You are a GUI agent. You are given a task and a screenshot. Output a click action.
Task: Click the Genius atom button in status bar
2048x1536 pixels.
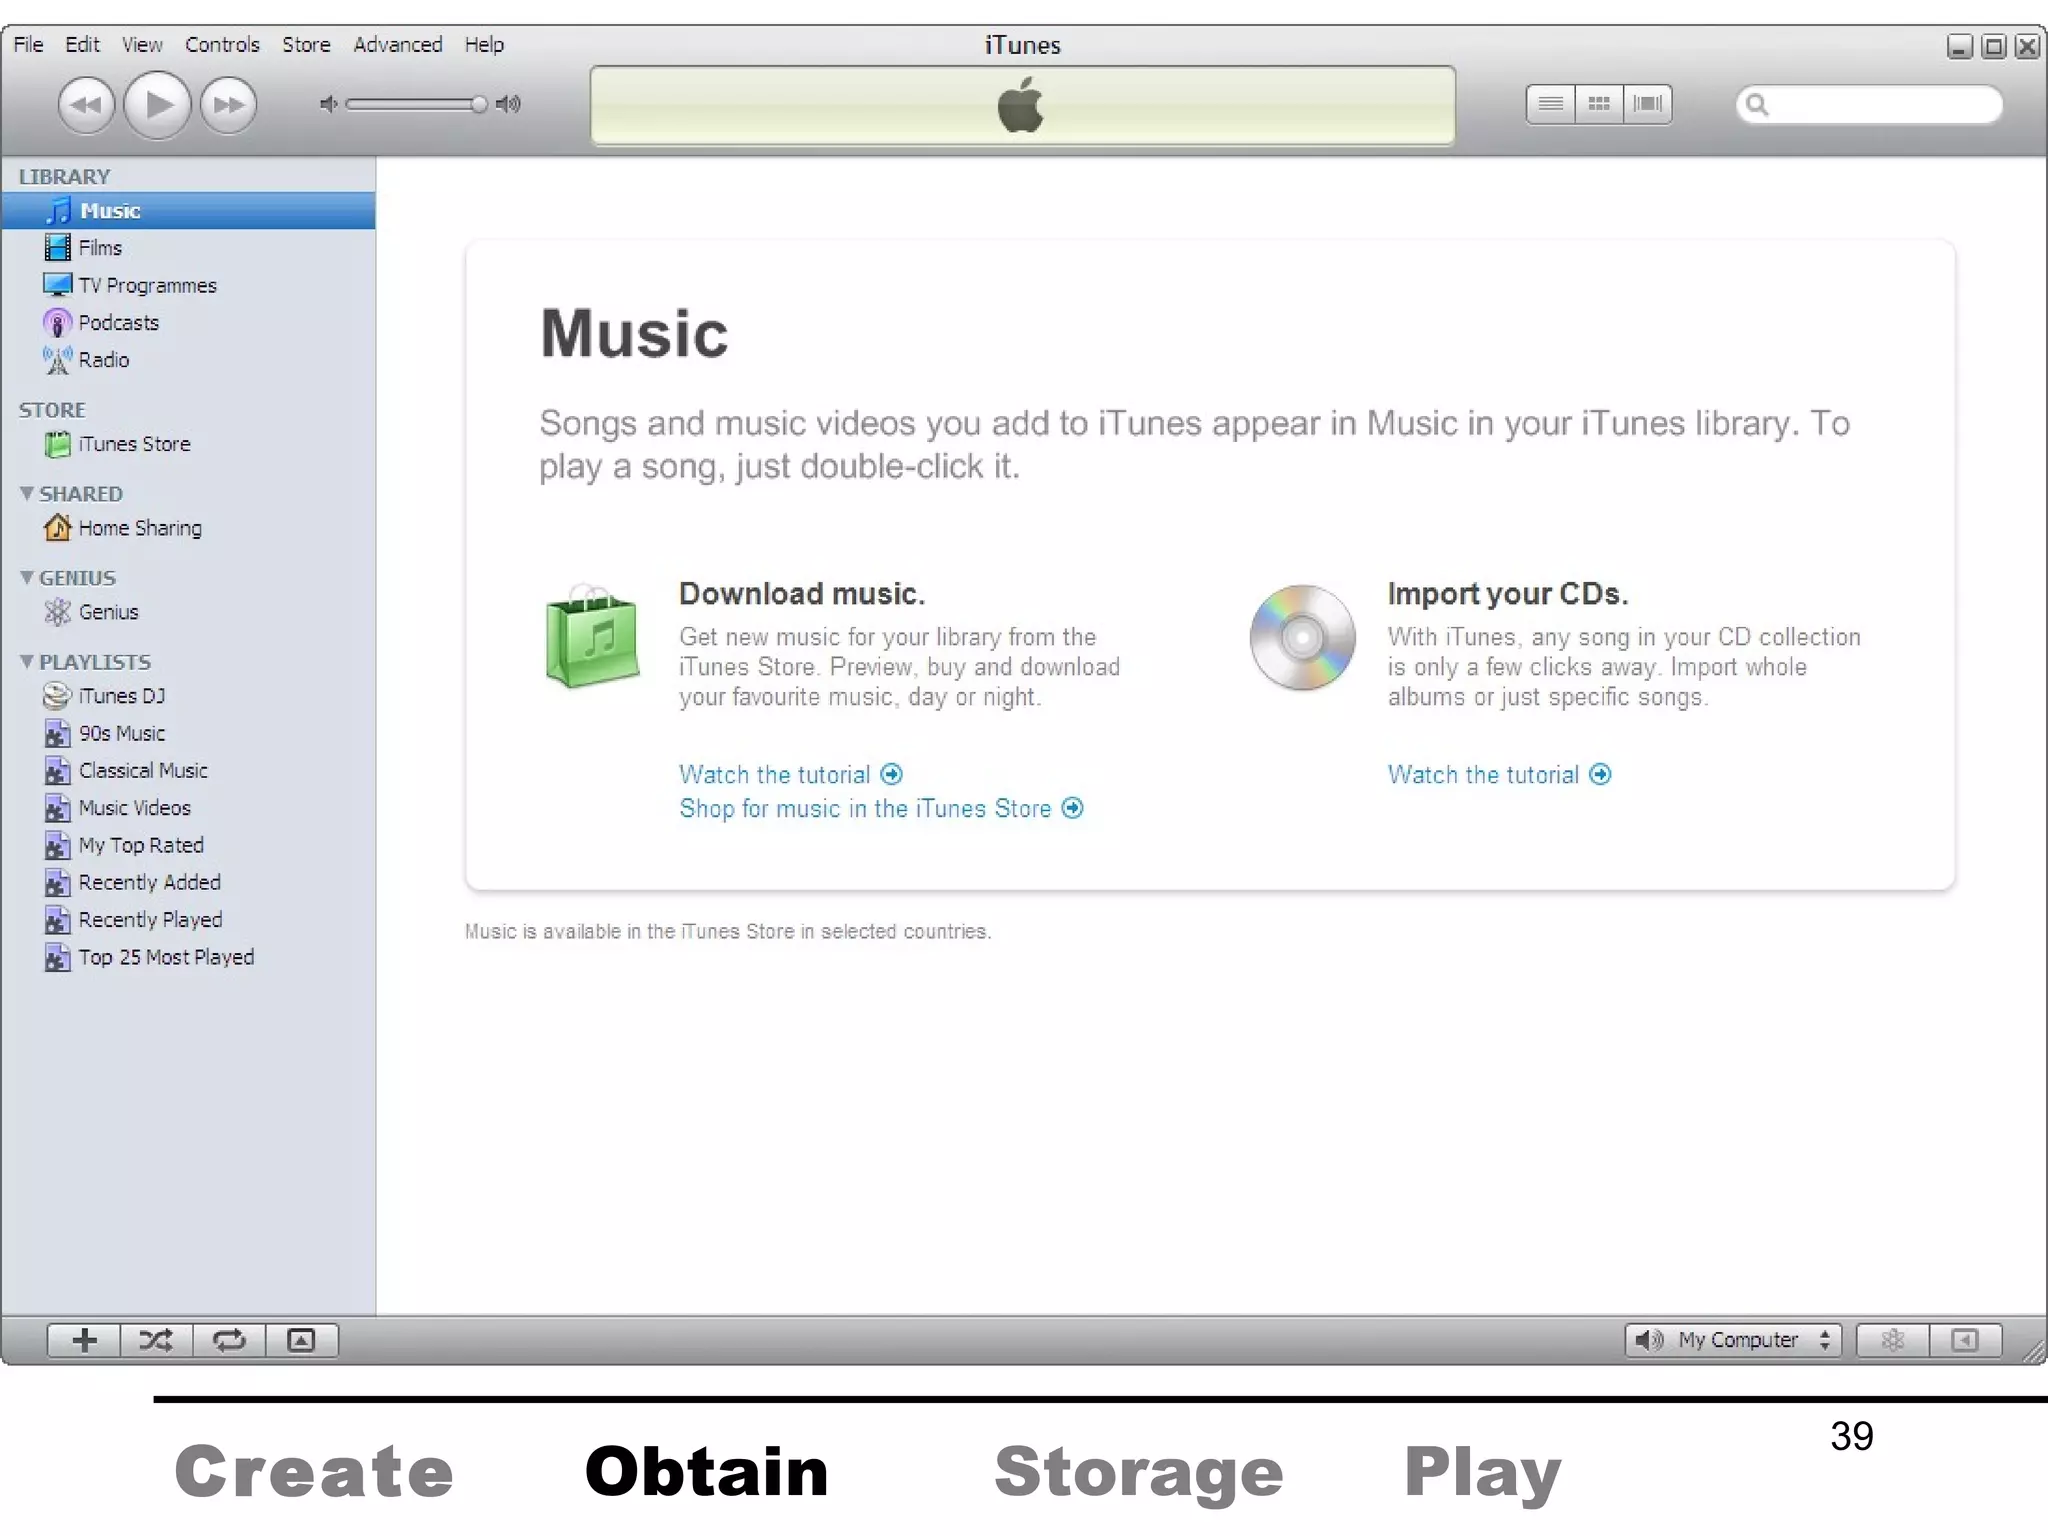point(1892,1340)
